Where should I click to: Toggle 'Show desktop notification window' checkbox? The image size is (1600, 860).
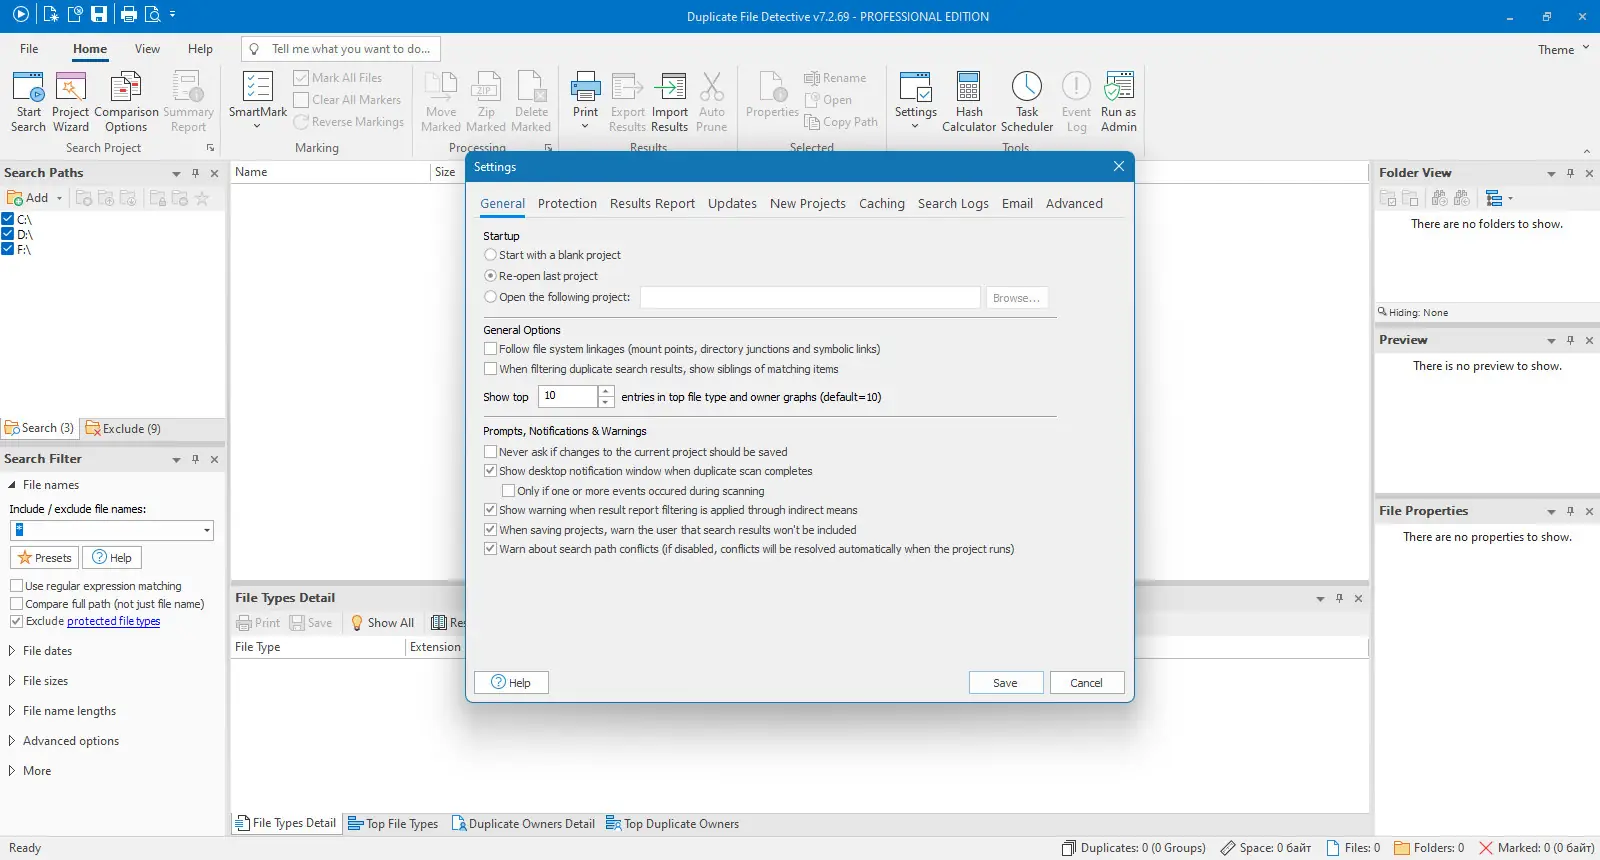pyautogui.click(x=490, y=471)
